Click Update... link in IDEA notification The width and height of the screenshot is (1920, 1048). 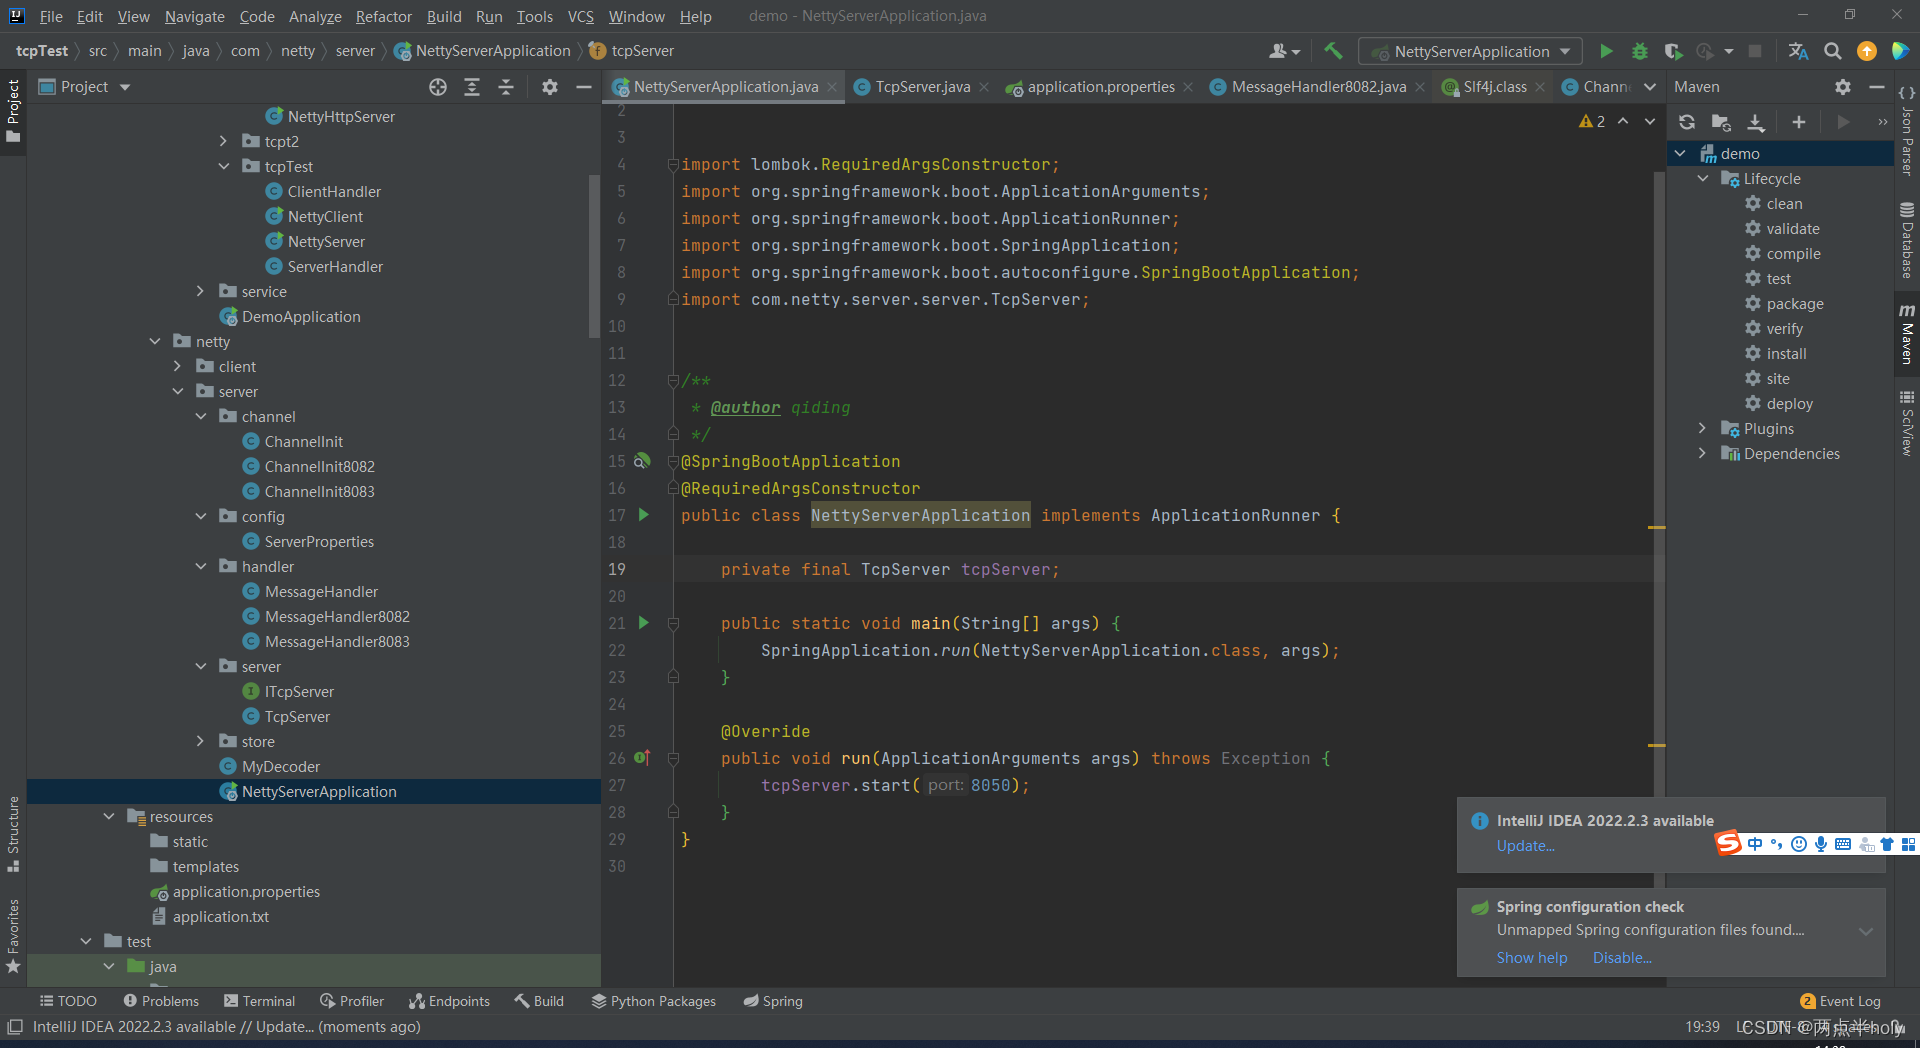tap(1525, 846)
